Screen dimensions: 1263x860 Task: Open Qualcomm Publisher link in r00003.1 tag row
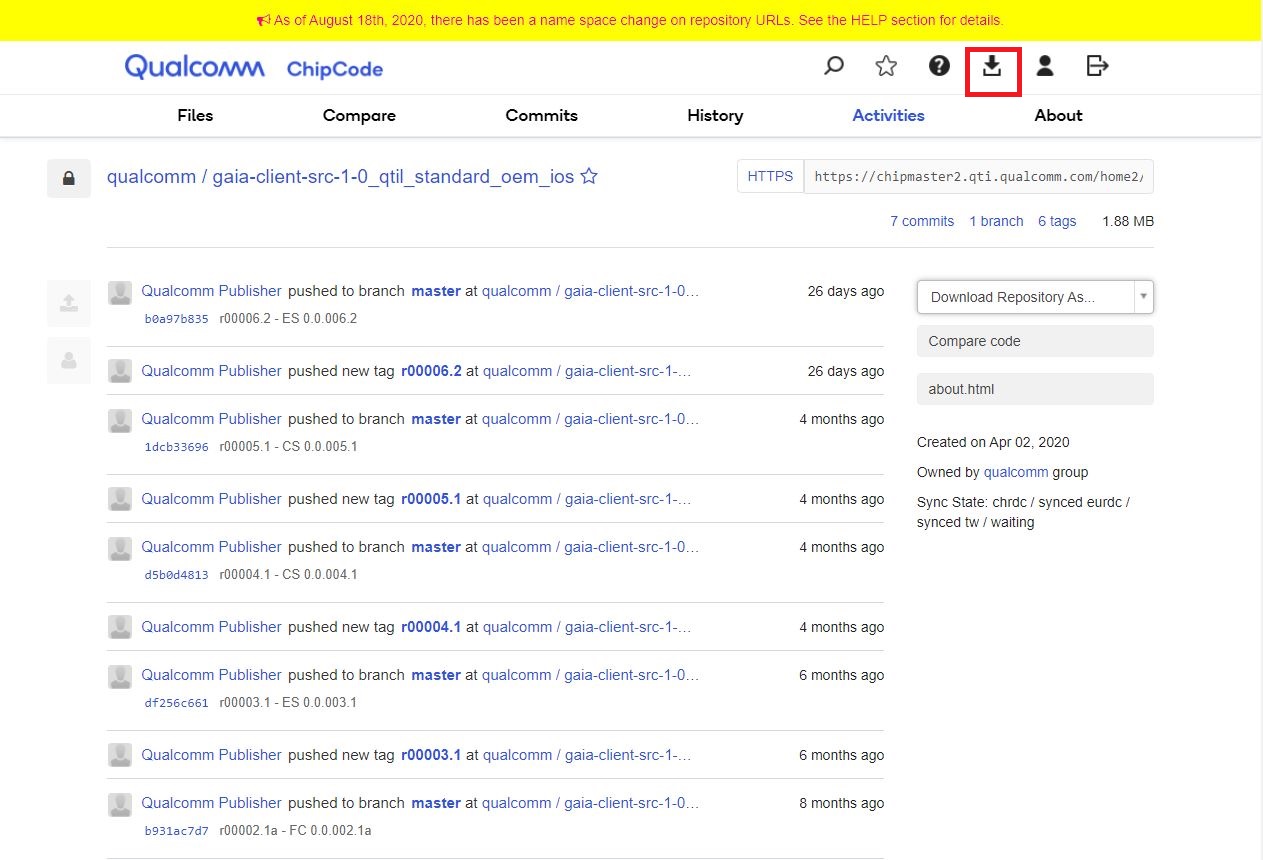[212, 755]
